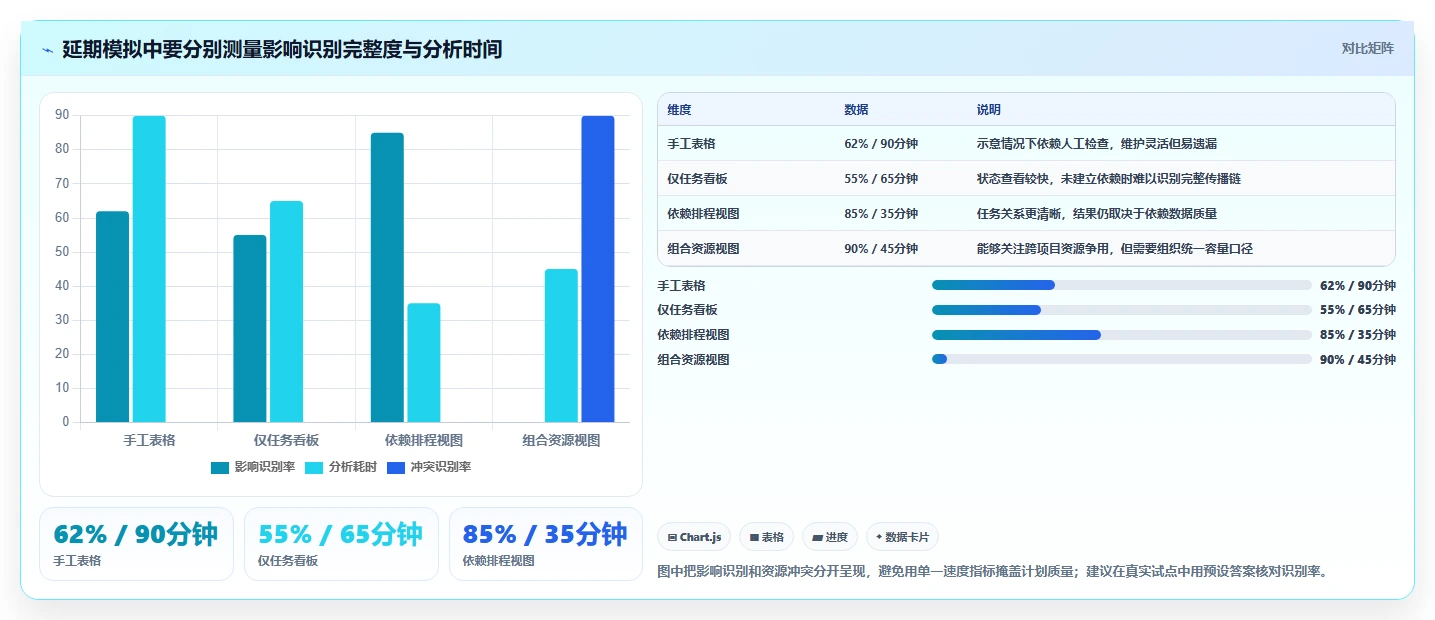This screenshot has width=1435, height=620.
Task: Click the 对比矩阵 label in header
Action: pyautogui.click(x=1367, y=48)
